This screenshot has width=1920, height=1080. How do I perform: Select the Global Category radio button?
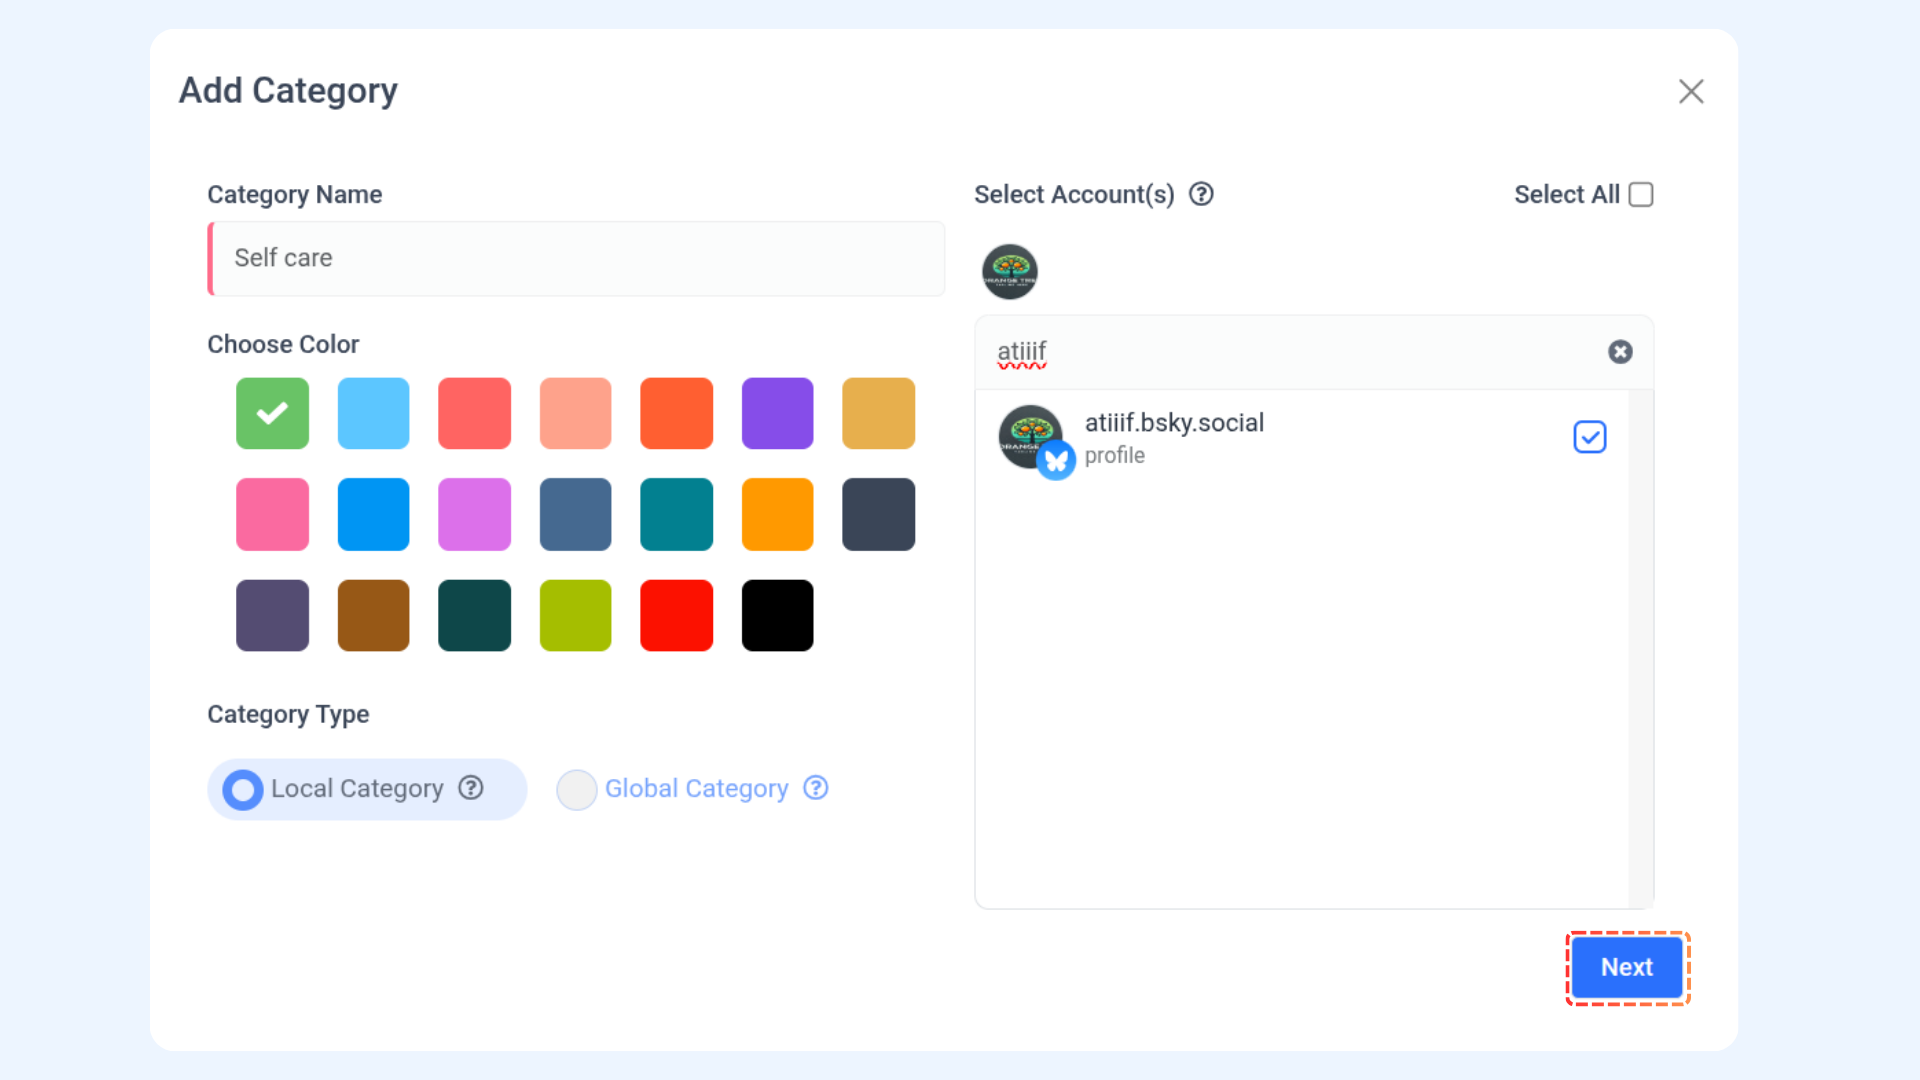tap(577, 789)
